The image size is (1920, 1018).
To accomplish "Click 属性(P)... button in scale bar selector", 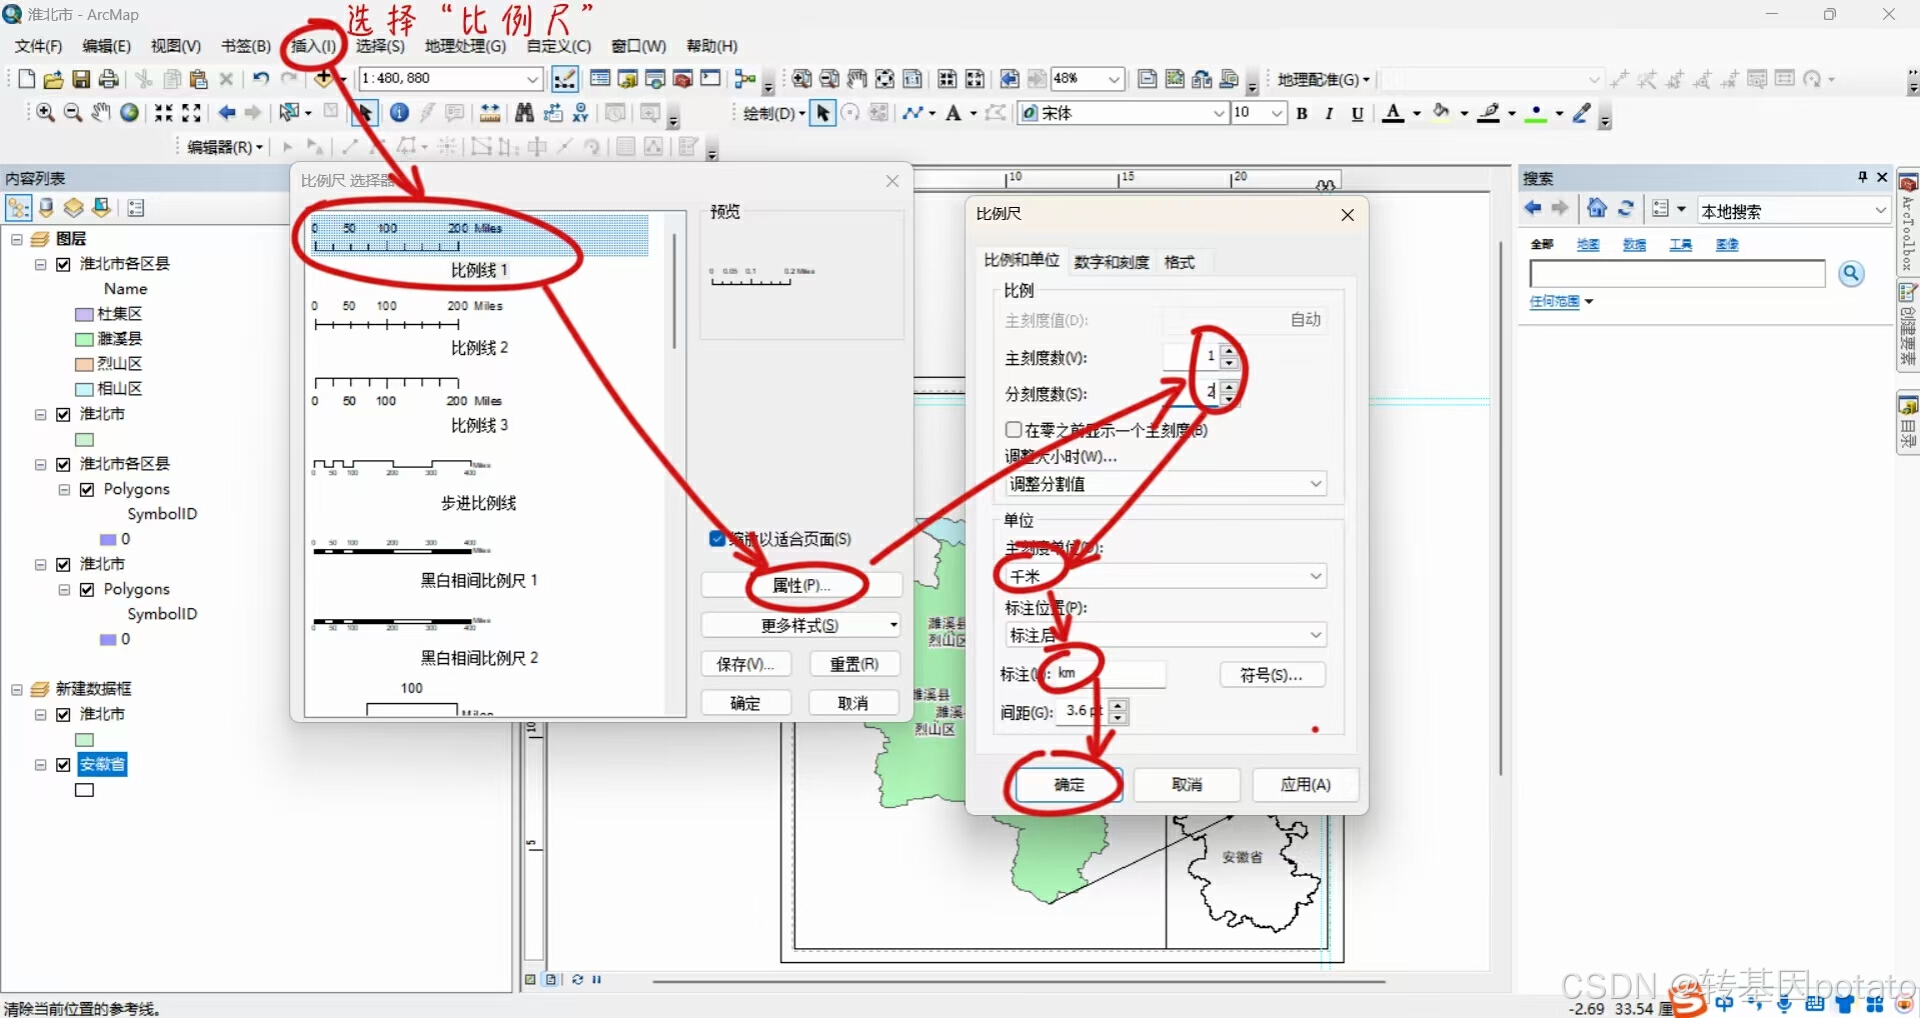I will (801, 585).
